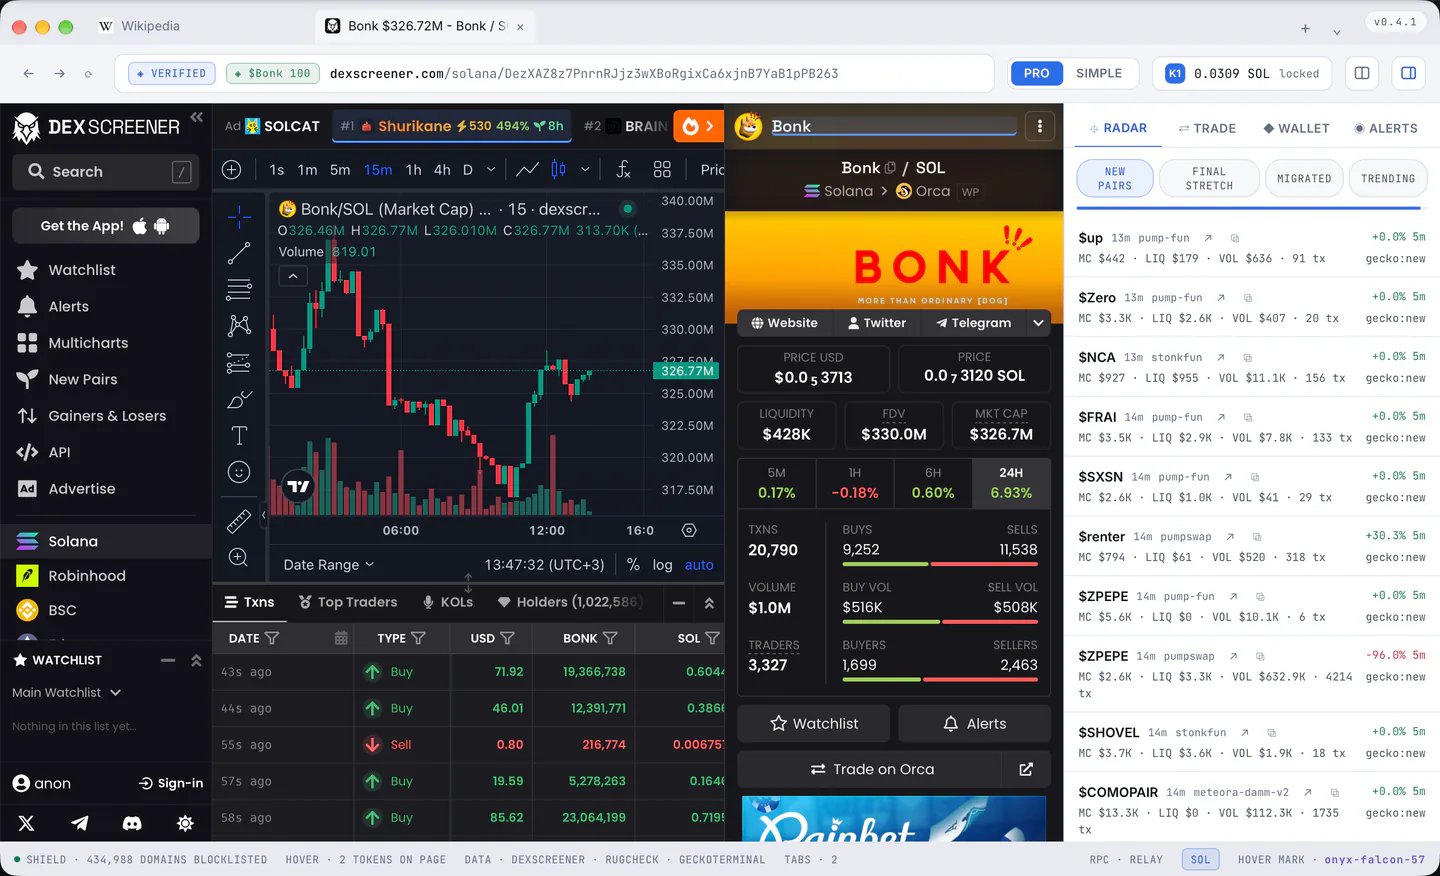Open the Holders tab

tap(569, 602)
